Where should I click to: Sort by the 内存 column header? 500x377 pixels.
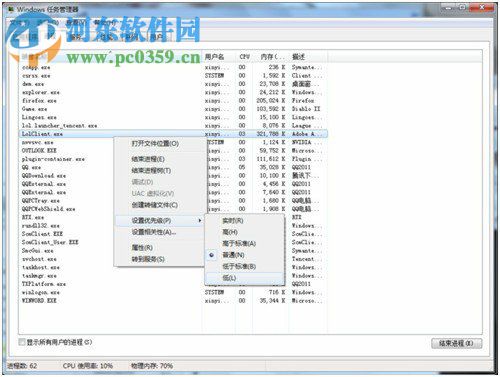(x=270, y=57)
